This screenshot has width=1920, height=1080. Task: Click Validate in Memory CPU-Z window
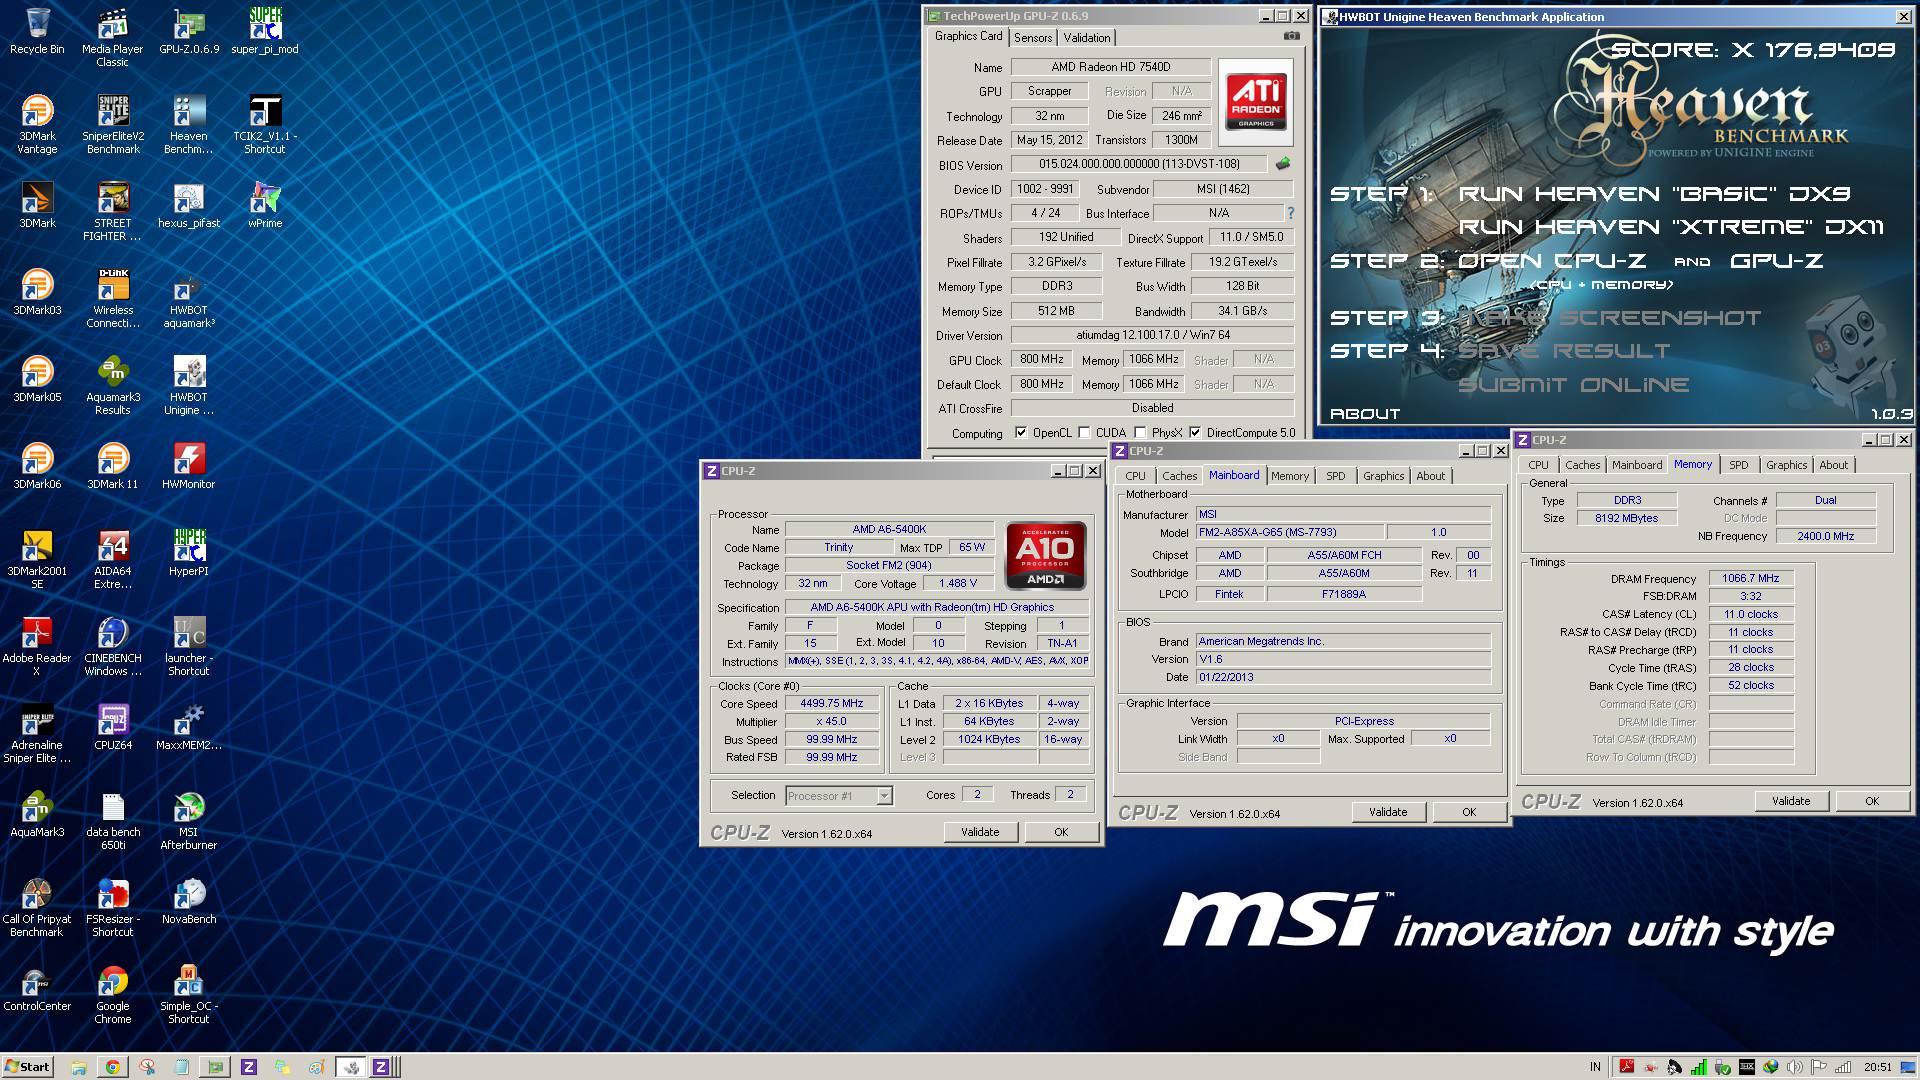click(1790, 801)
